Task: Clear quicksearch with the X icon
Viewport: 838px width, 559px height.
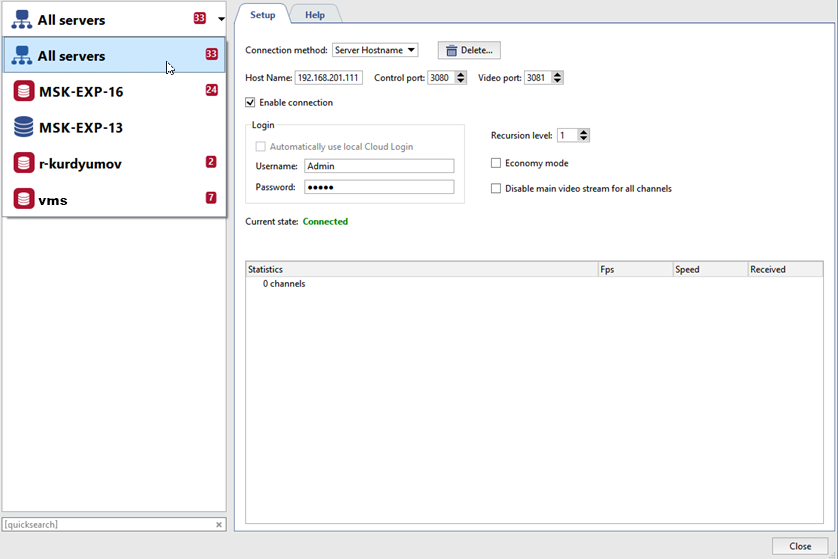Action: pyautogui.click(x=219, y=524)
